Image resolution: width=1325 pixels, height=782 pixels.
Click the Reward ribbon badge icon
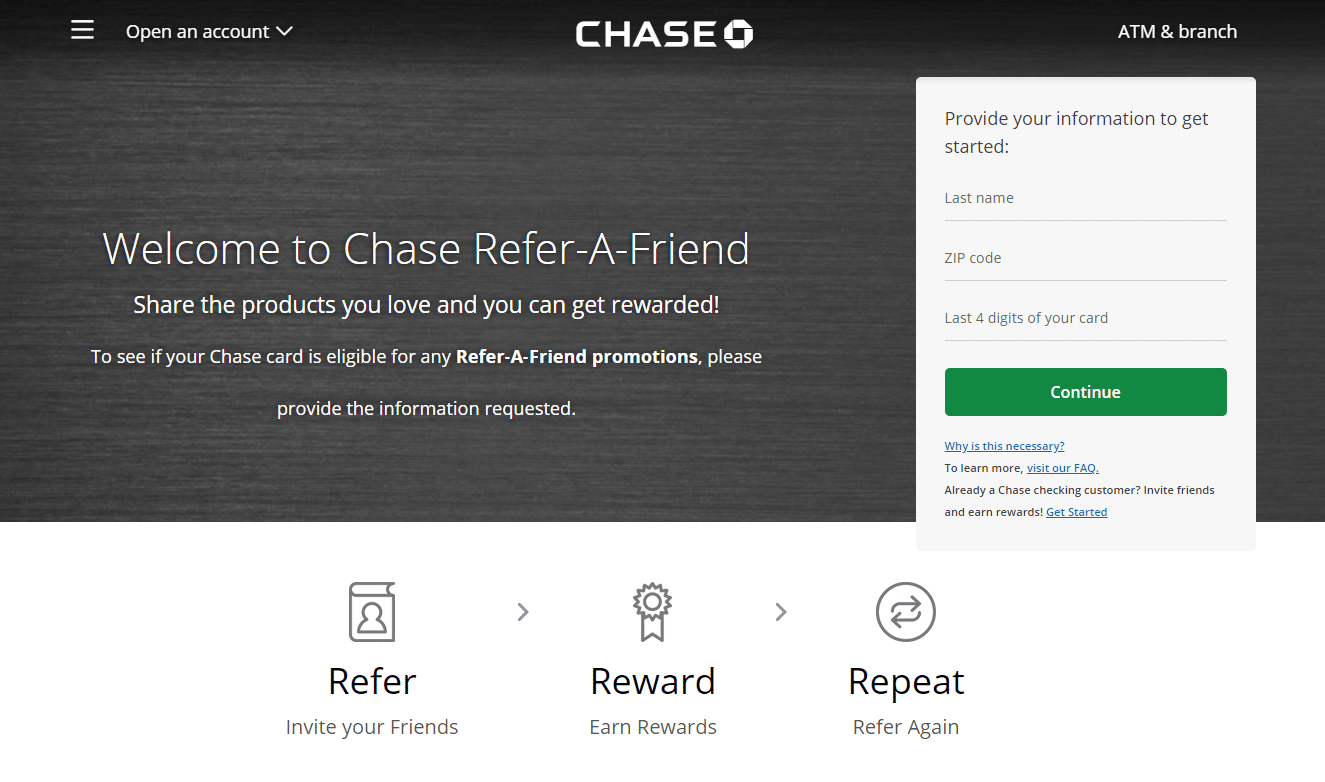[652, 612]
